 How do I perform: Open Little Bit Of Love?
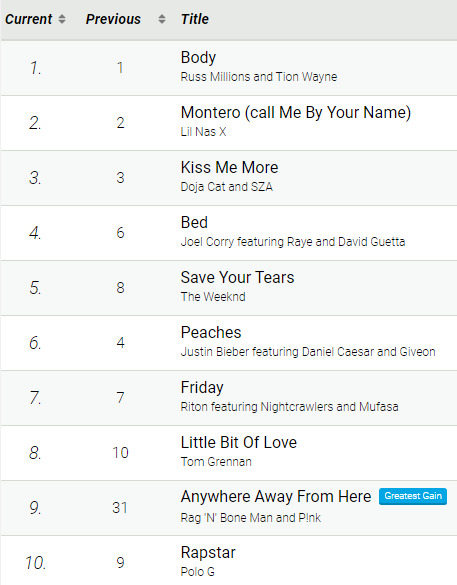(x=239, y=442)
